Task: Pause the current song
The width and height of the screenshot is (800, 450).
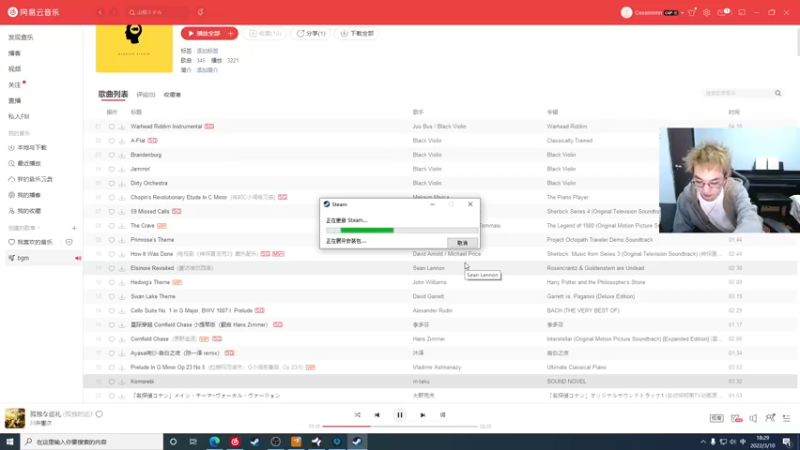Action: (399, 415)
